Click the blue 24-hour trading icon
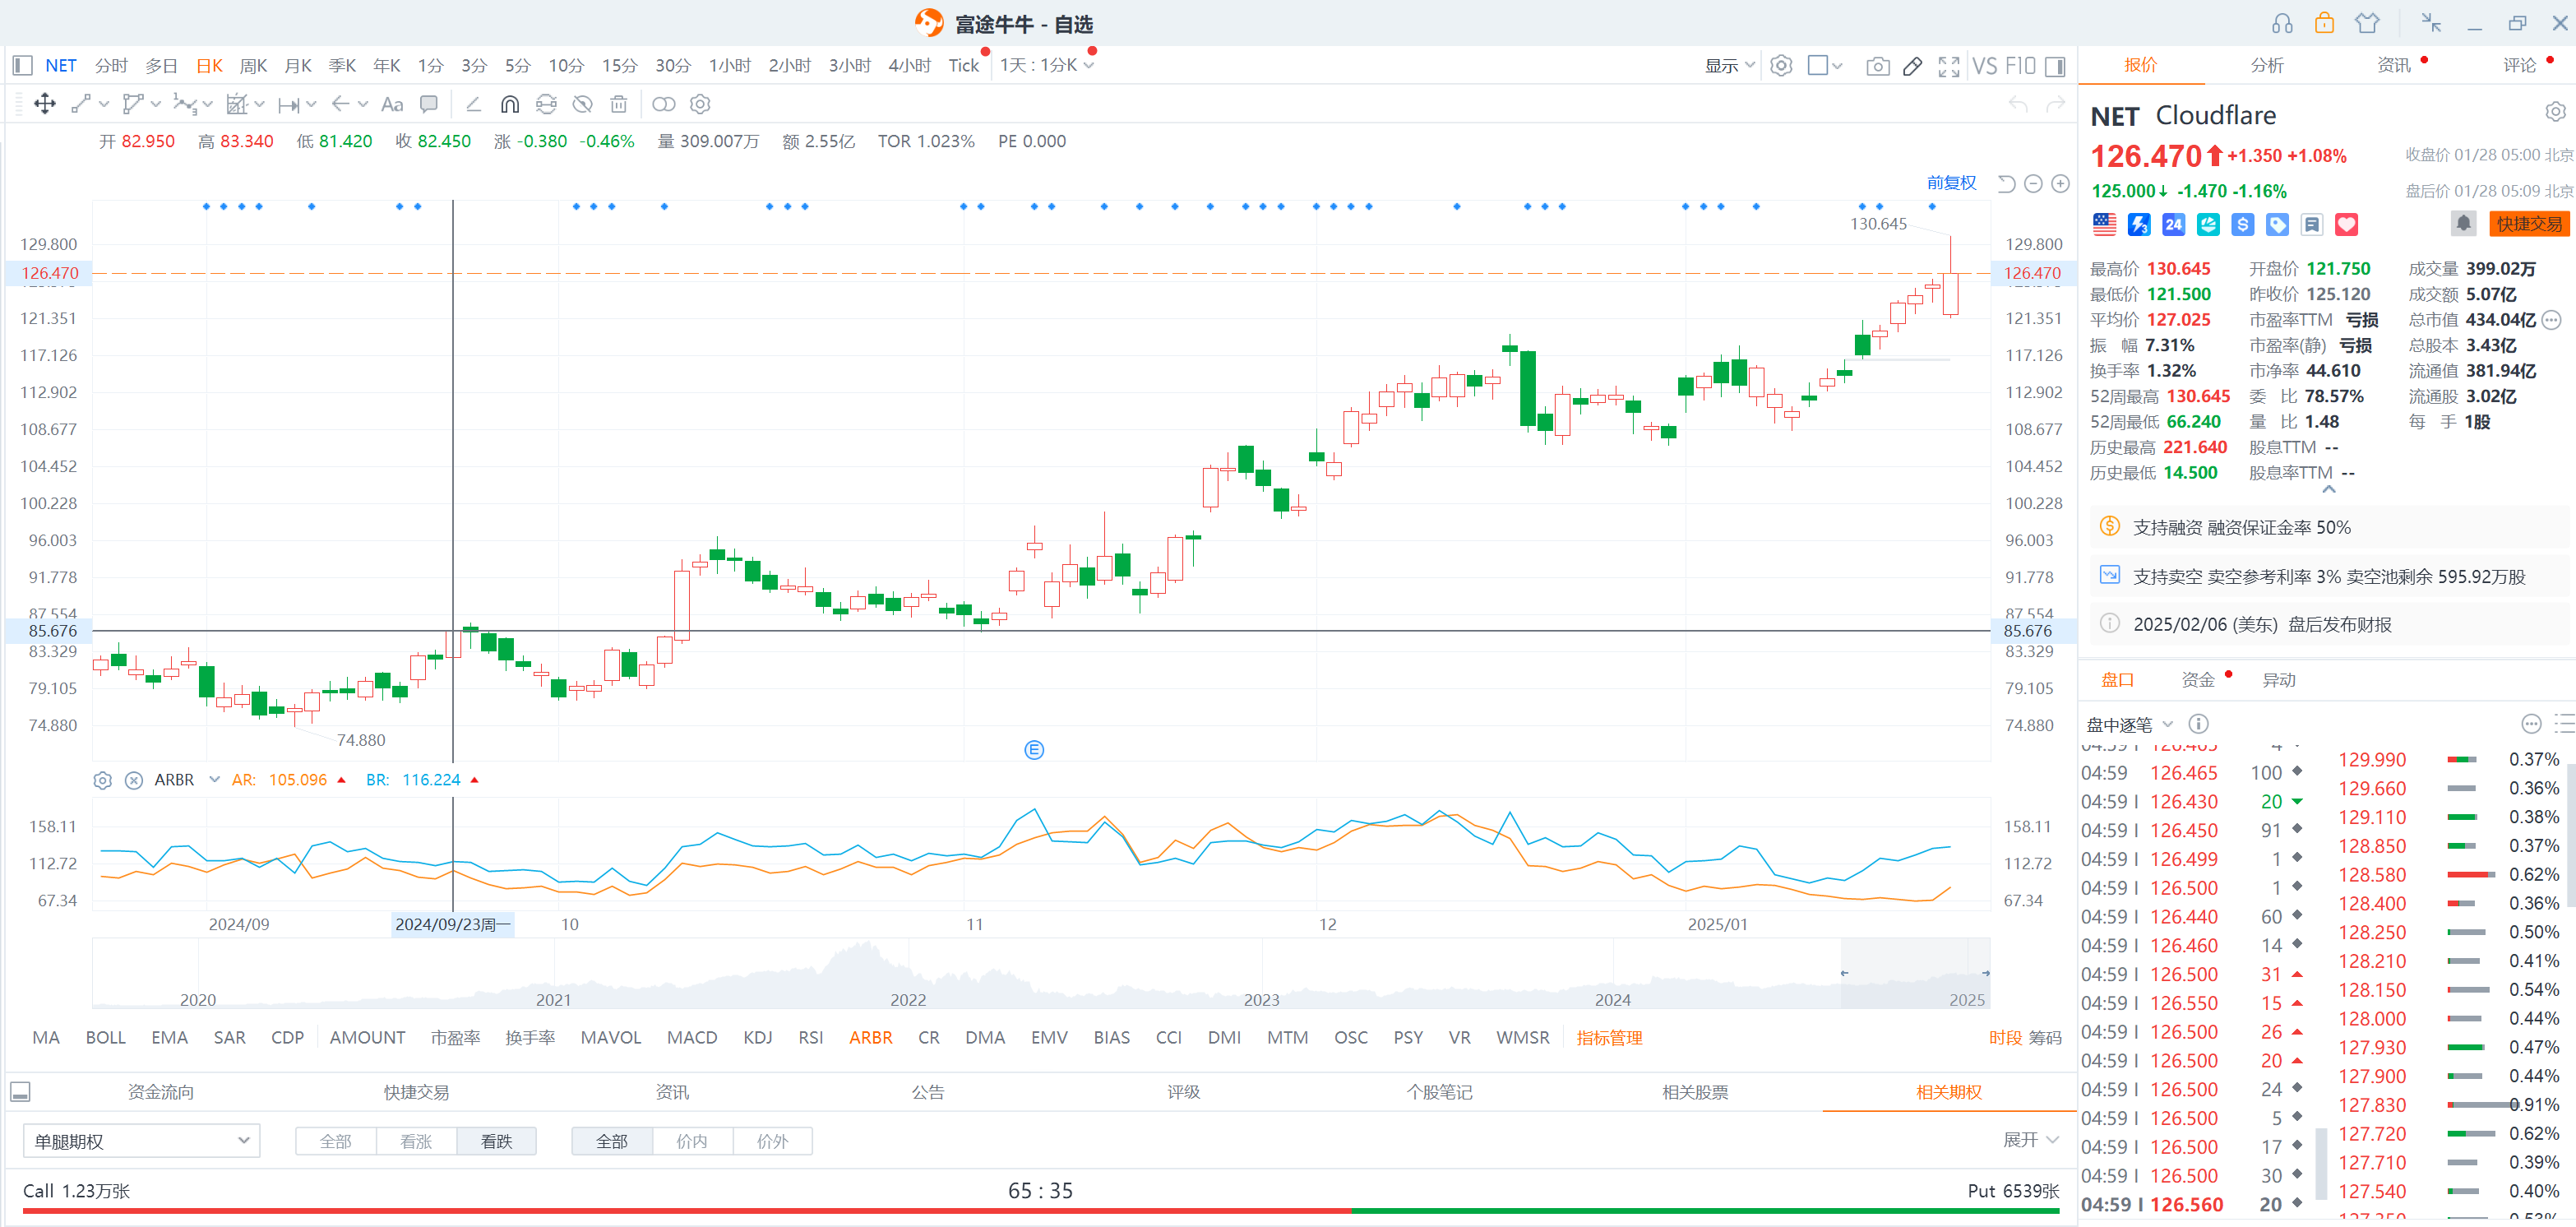 [2173, 225]
